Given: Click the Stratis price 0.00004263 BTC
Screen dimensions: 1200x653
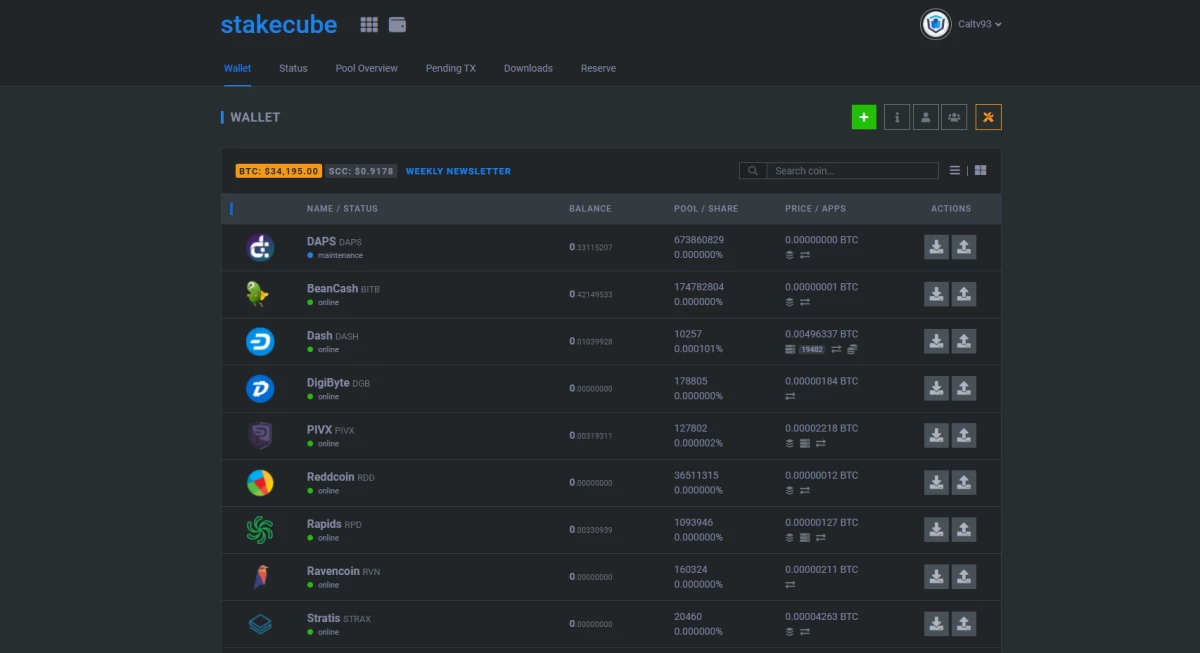Looking at the screenshot, I should point(822,616).
